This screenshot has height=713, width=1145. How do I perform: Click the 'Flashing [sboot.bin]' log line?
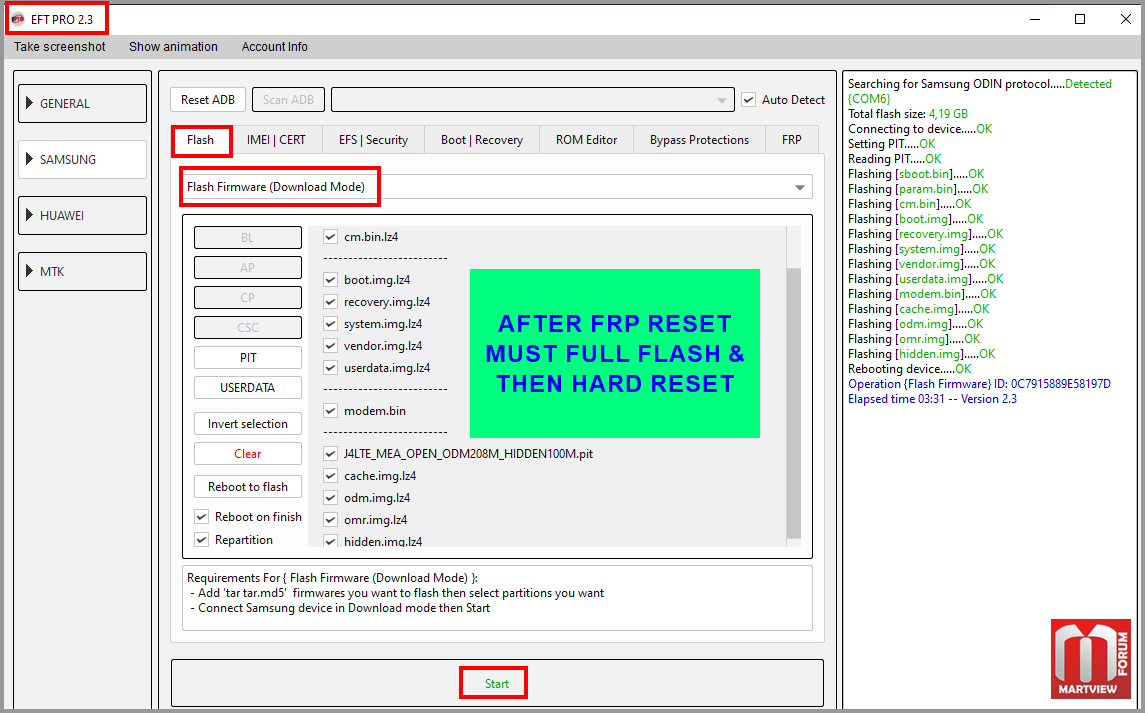[916, 174]
